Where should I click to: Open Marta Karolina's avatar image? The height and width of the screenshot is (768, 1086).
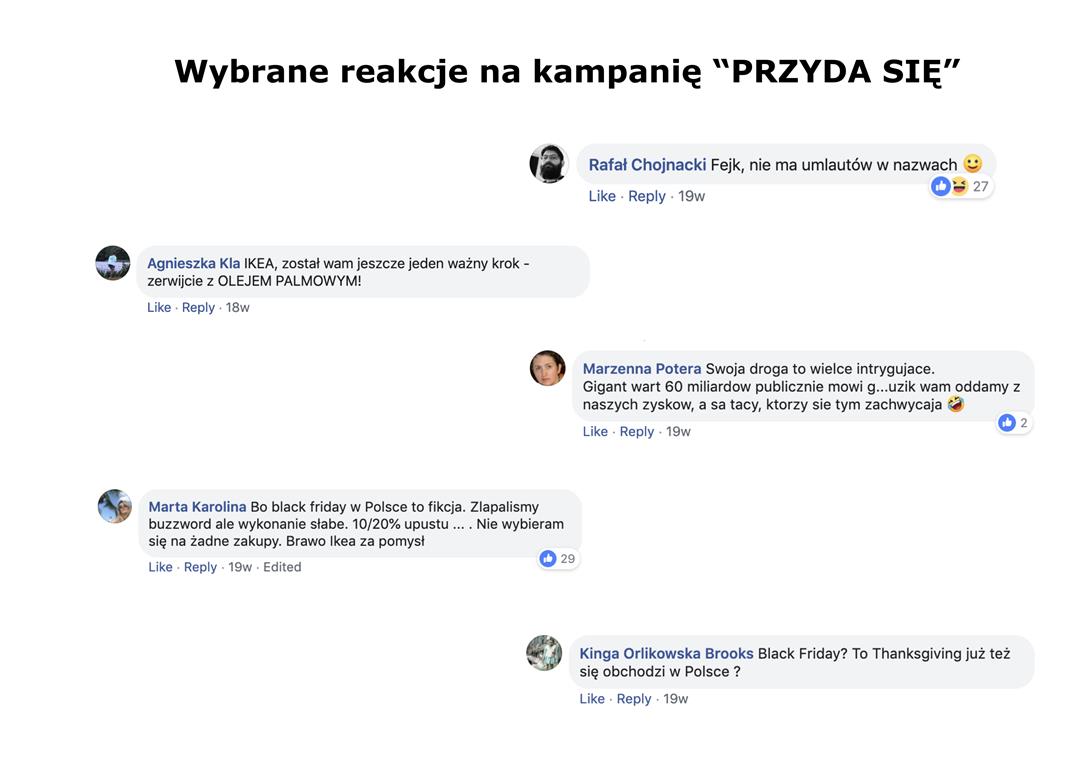(115, 506)
